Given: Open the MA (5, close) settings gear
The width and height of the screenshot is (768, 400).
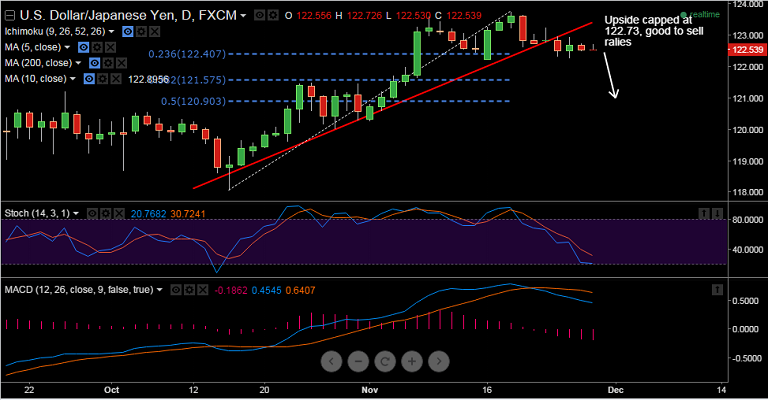Looking at the screenshot, I should (x=97, y=47).
